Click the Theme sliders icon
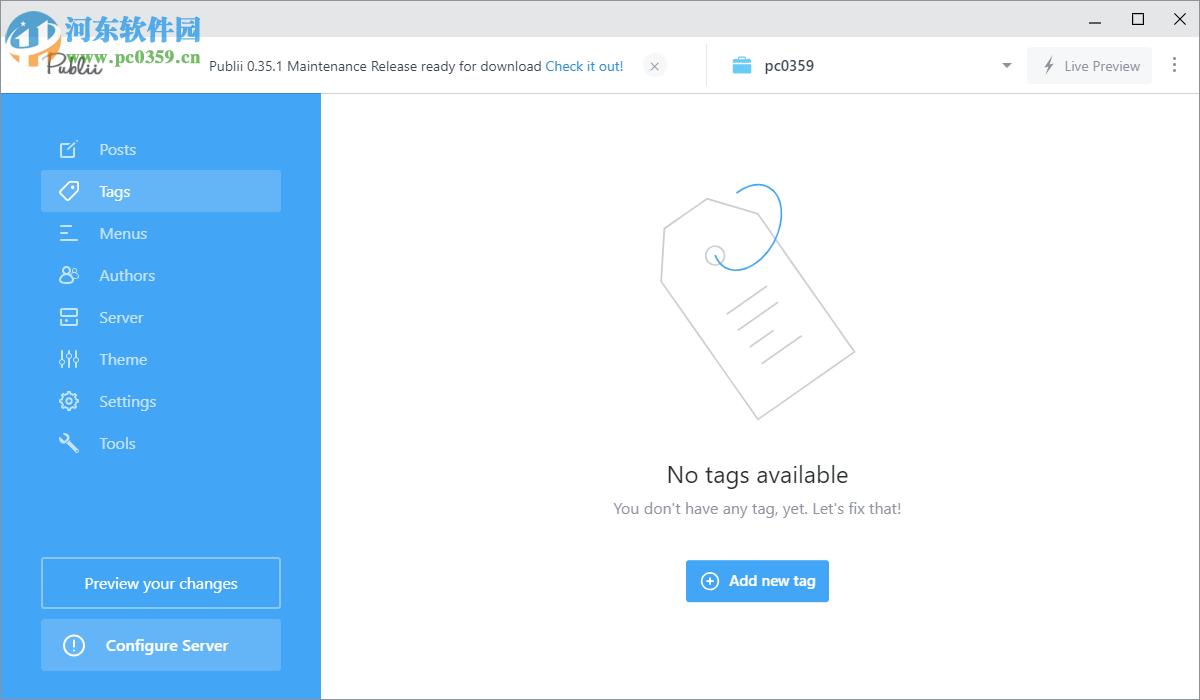The width and height of the screenshot is (1200, 700). pyautogui.click(x=69, y=359)
